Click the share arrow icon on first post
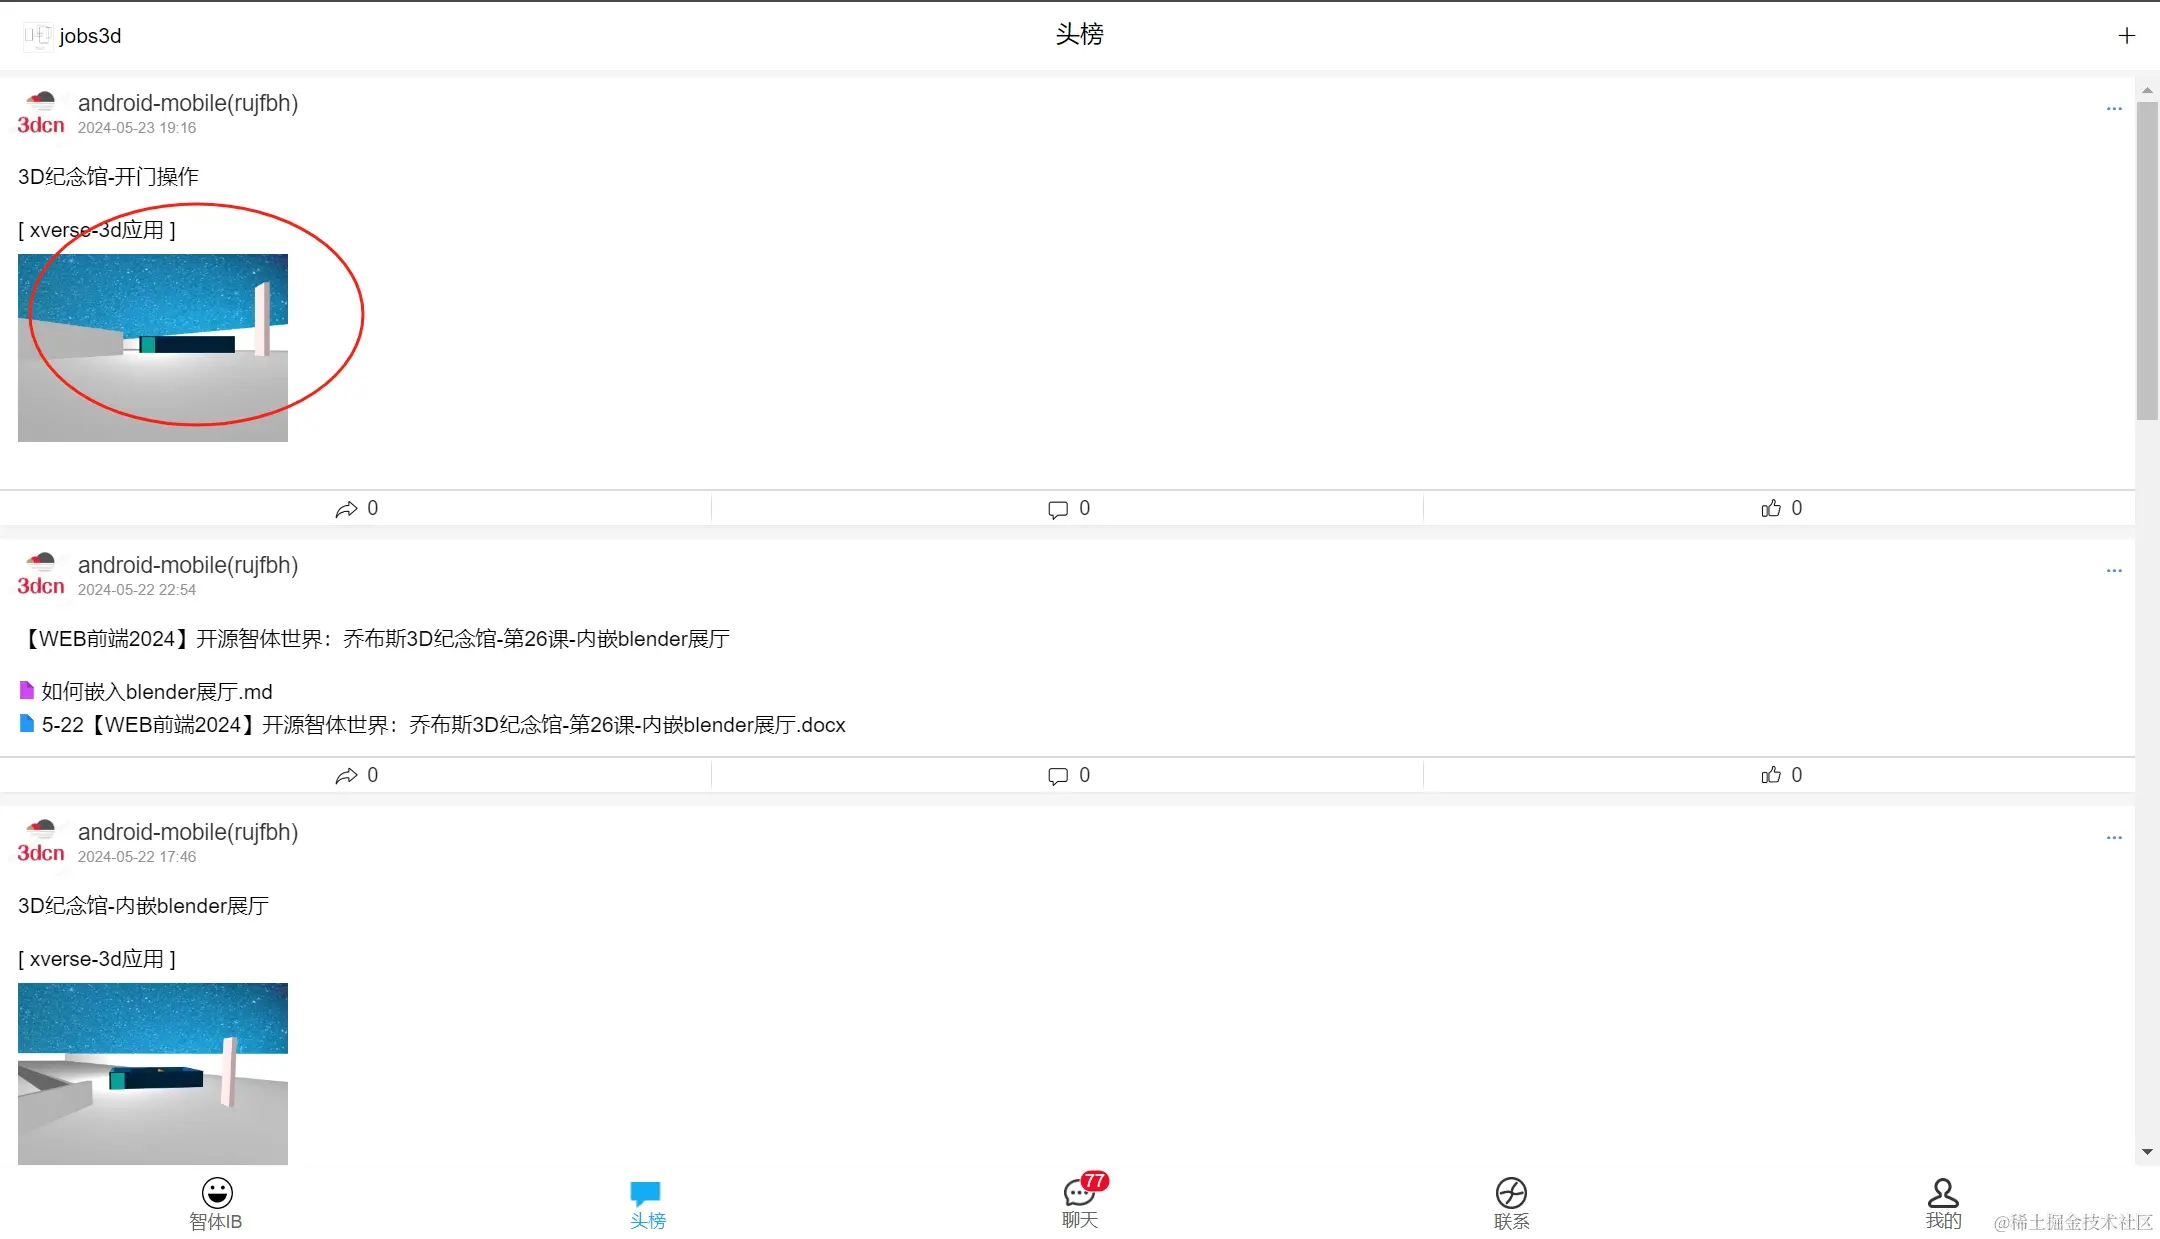The width and height of the screenshot is (2160, 1239). (x=347, y=508)
